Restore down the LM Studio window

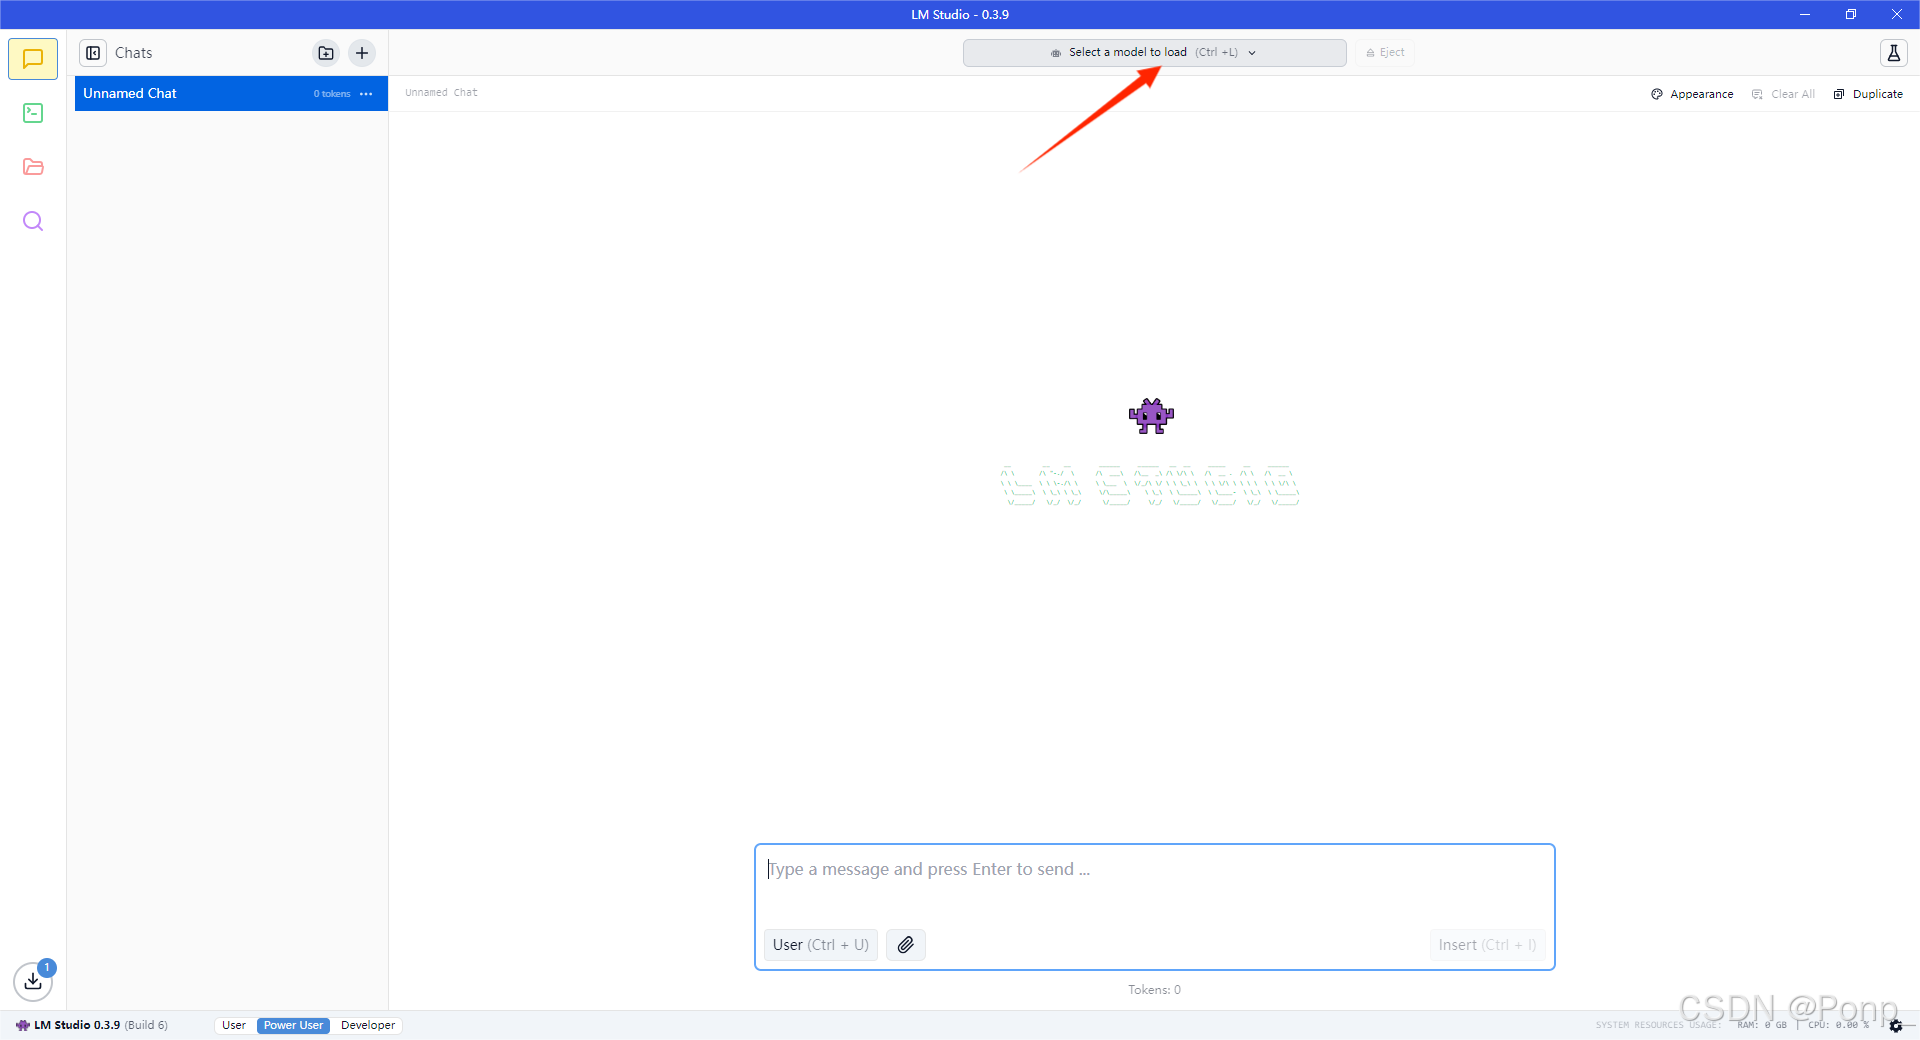pos(1851,14)
